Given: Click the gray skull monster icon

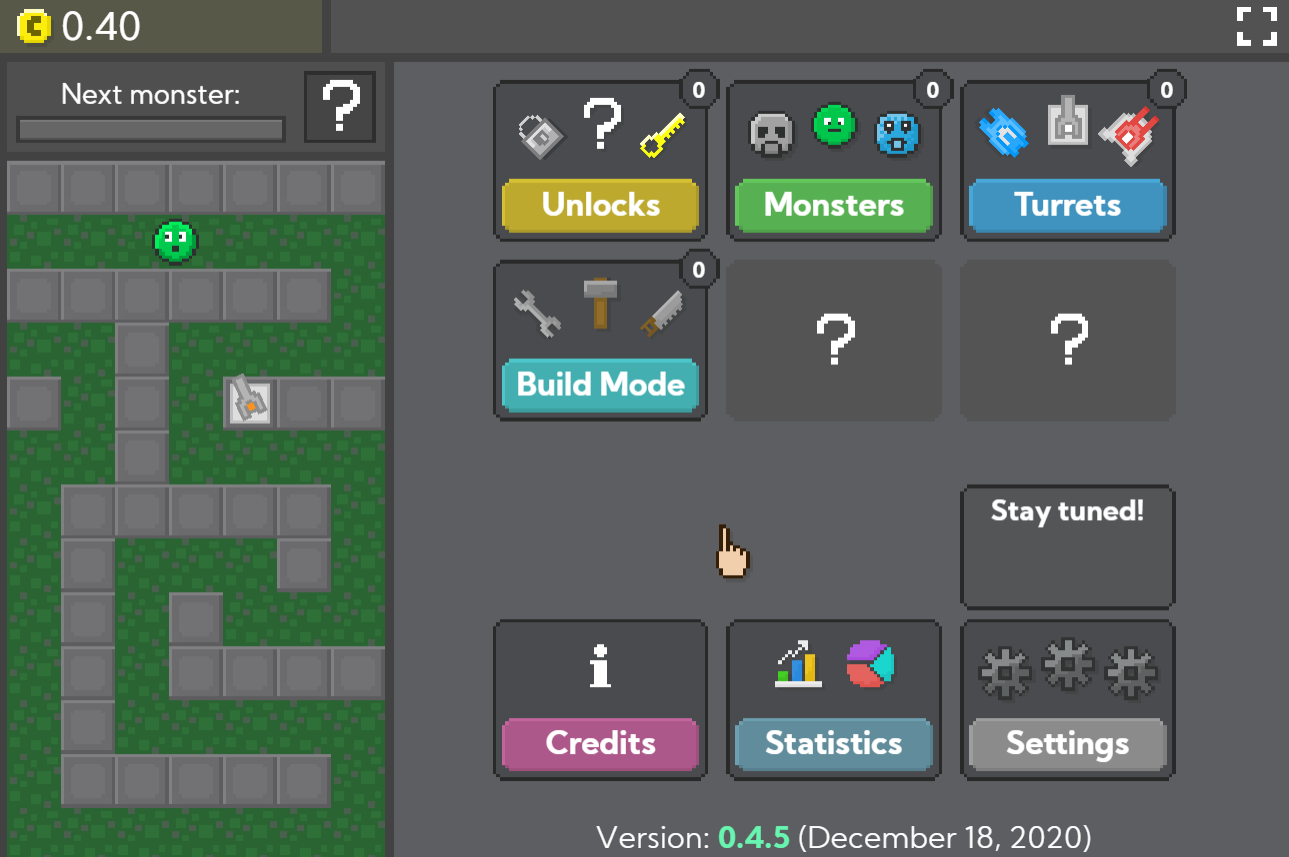Looking at the screenshot, I should pyautogui.click(x=772, y=134).
